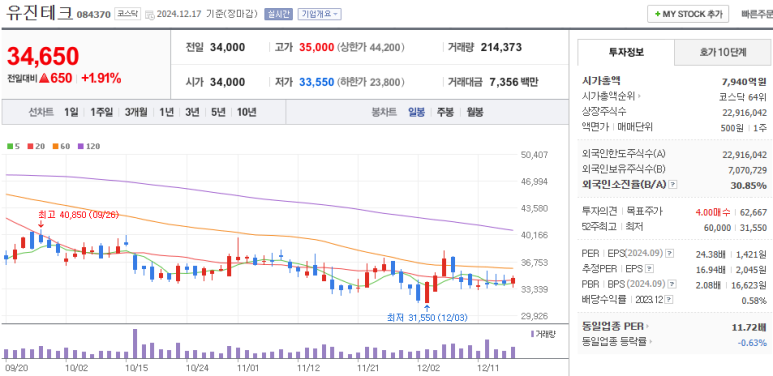Toggle the 실시간 realtime button
This screenshot has height=376, width=773.
pos(279,14)
